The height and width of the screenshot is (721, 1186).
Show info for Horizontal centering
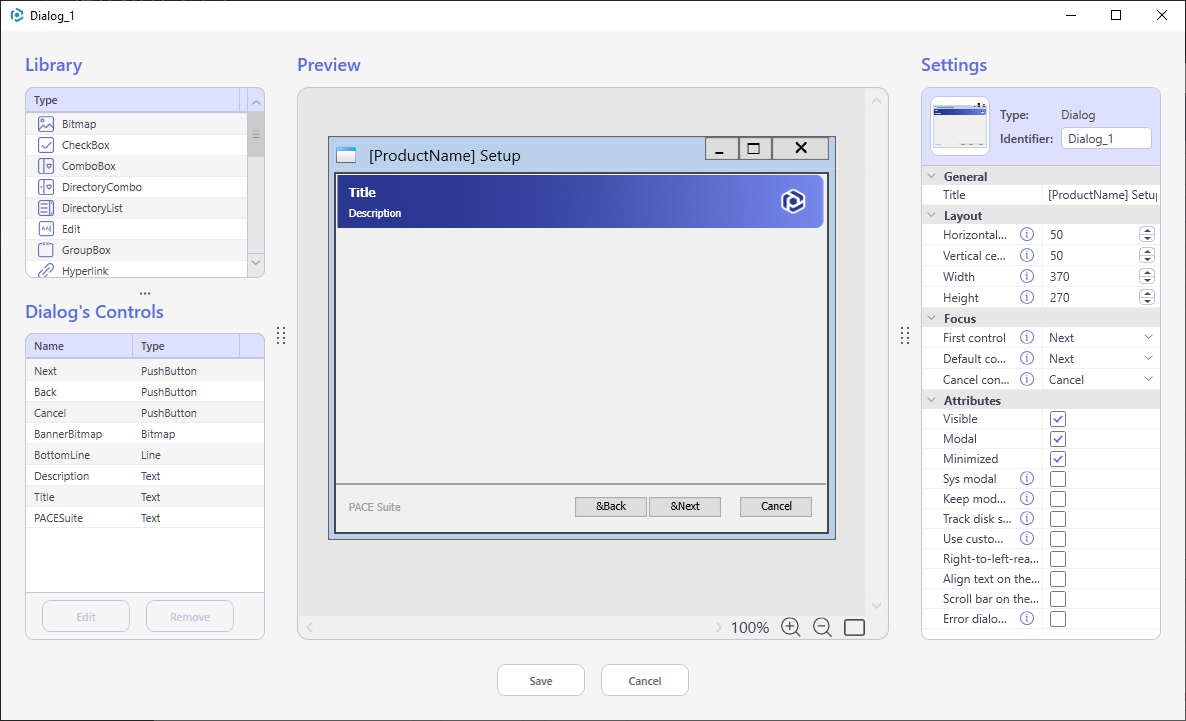point(1026,235)
